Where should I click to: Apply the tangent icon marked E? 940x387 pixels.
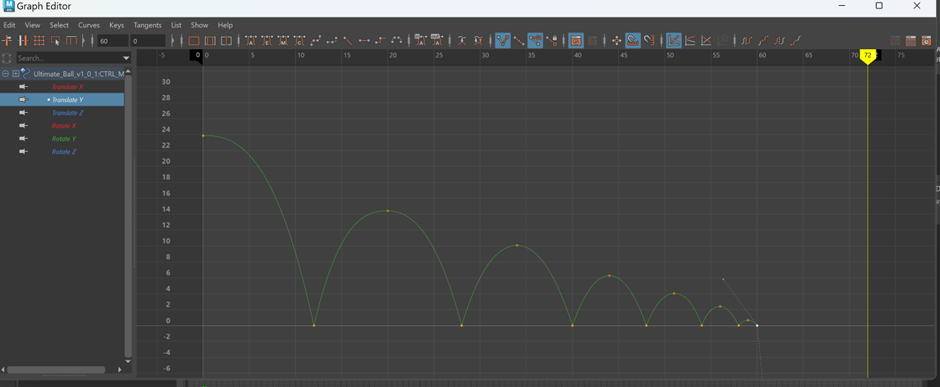pyautogui.click(x=267, y=41)
